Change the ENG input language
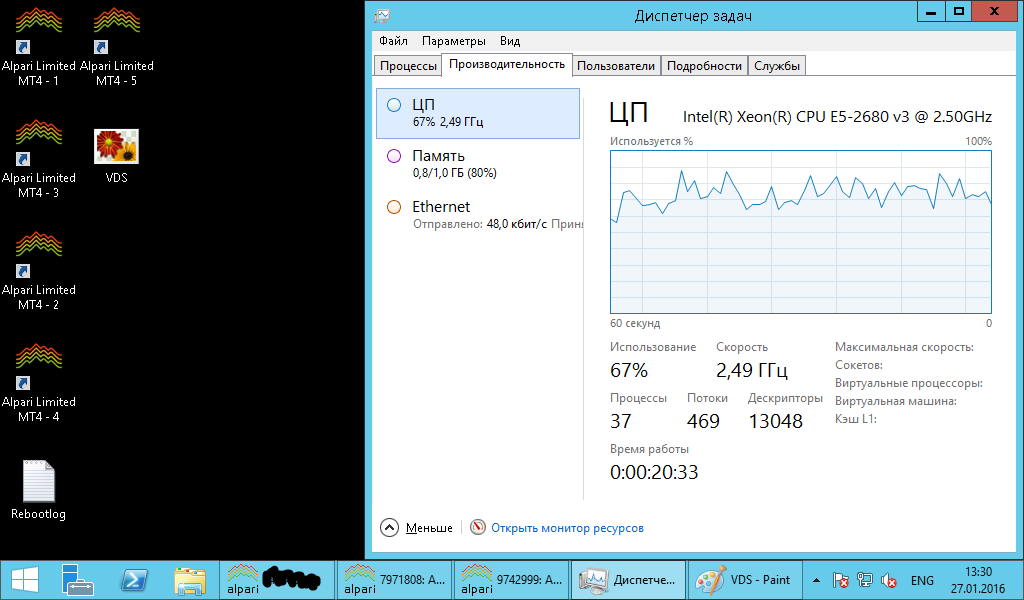 (922, 580)
